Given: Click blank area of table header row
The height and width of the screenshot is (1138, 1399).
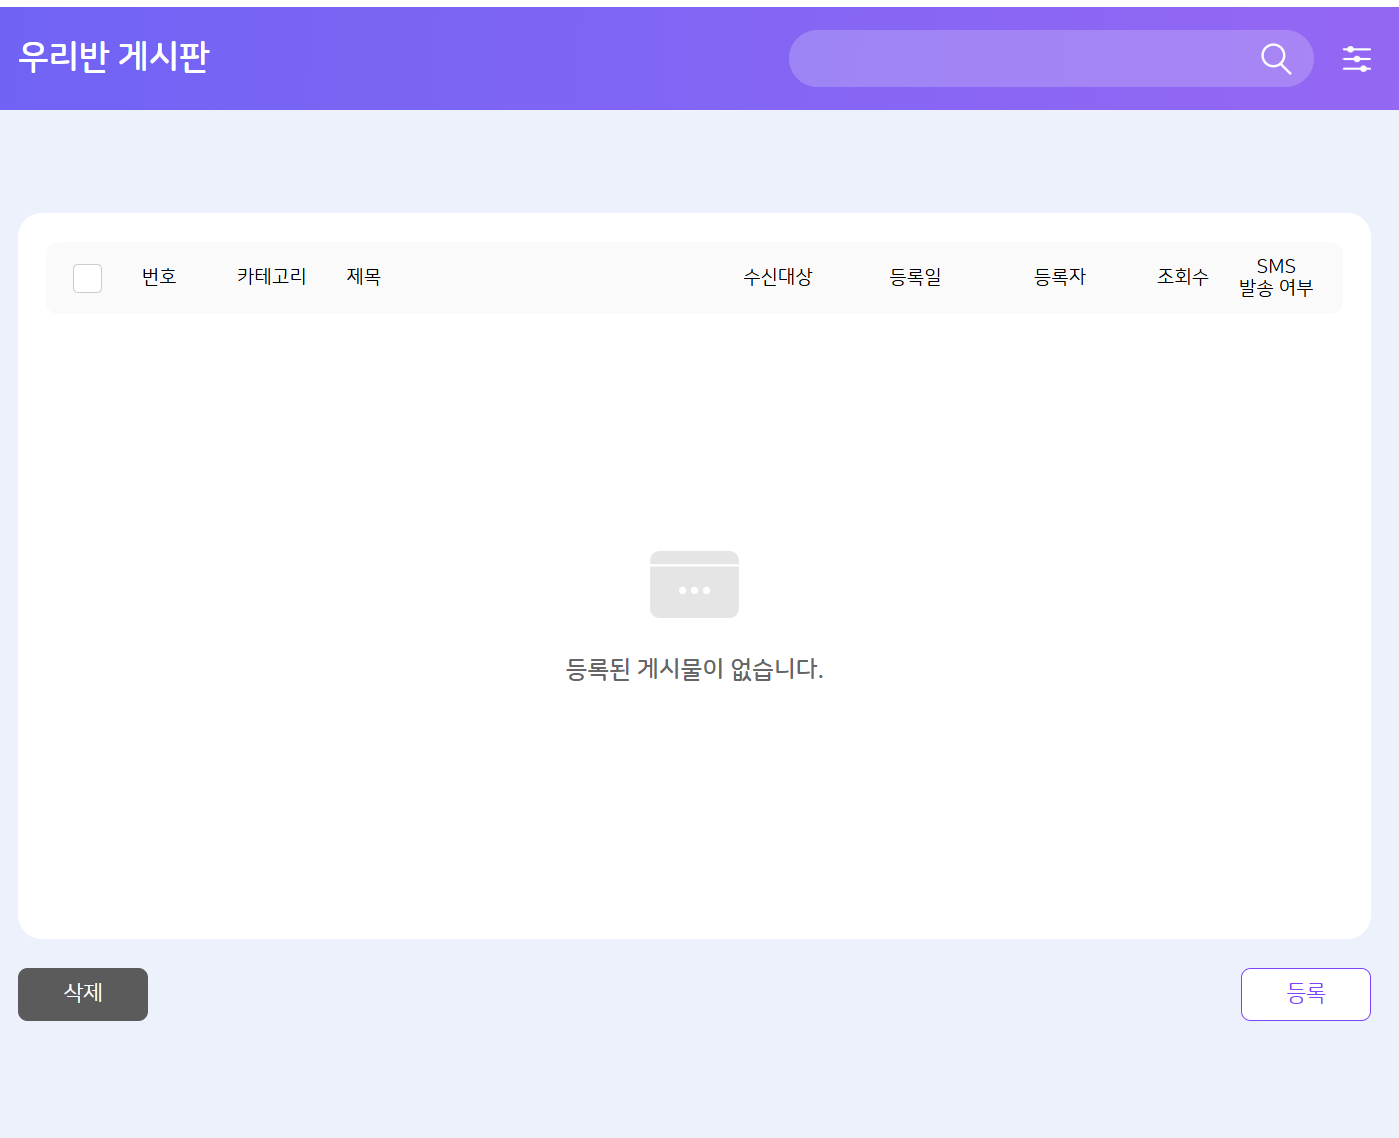Looking at the screenshot, I should click(560, 278).
